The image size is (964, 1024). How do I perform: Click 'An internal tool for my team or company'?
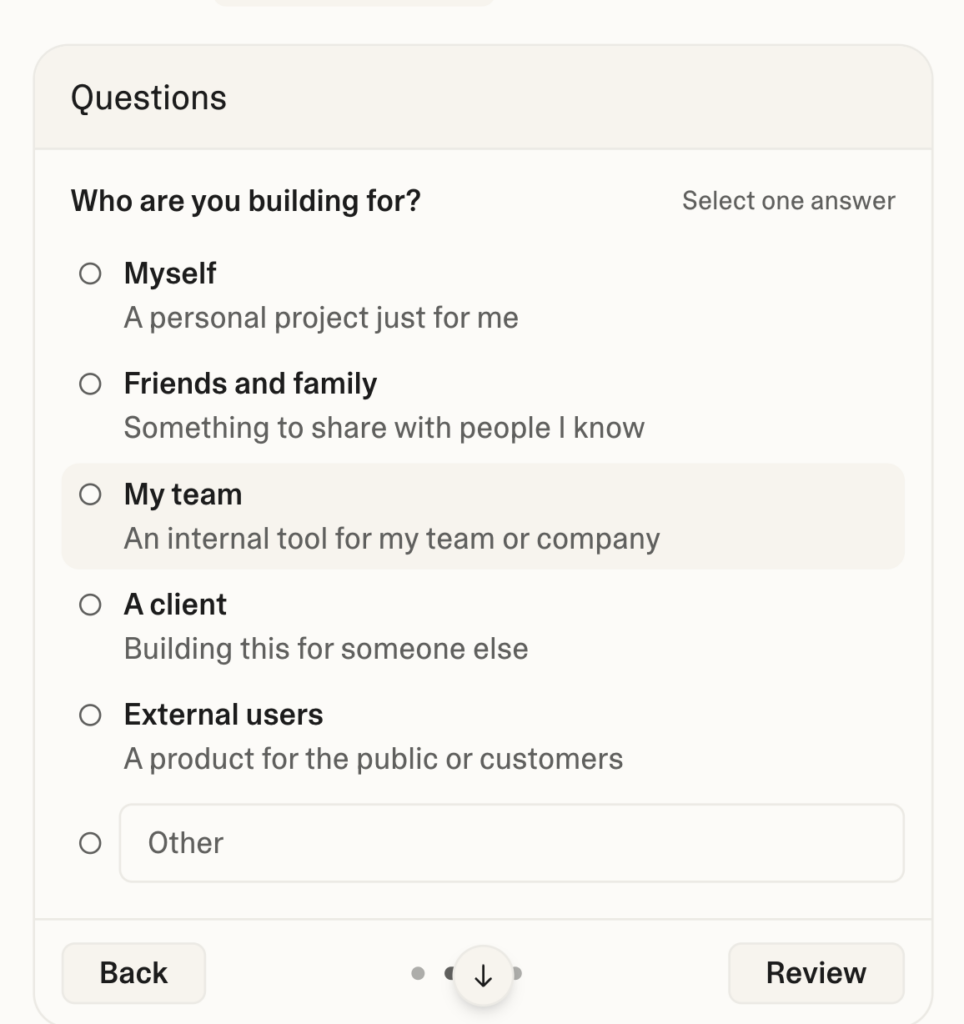pos(392,539)
